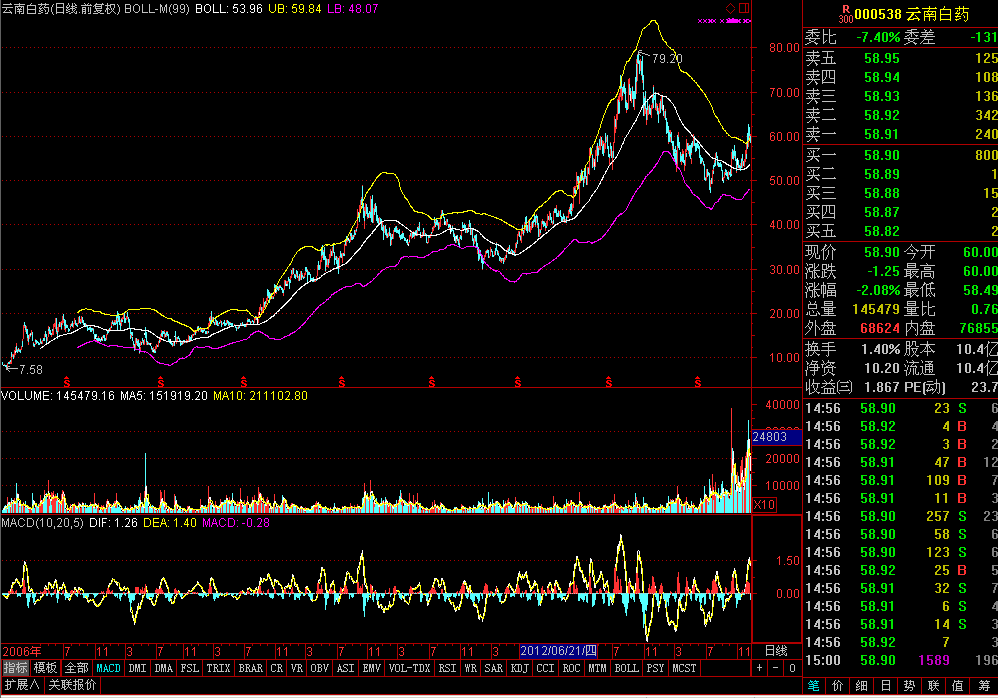The image size is (998, 698).
Task: Open the 日线 period selector
Action: (776, 651)
